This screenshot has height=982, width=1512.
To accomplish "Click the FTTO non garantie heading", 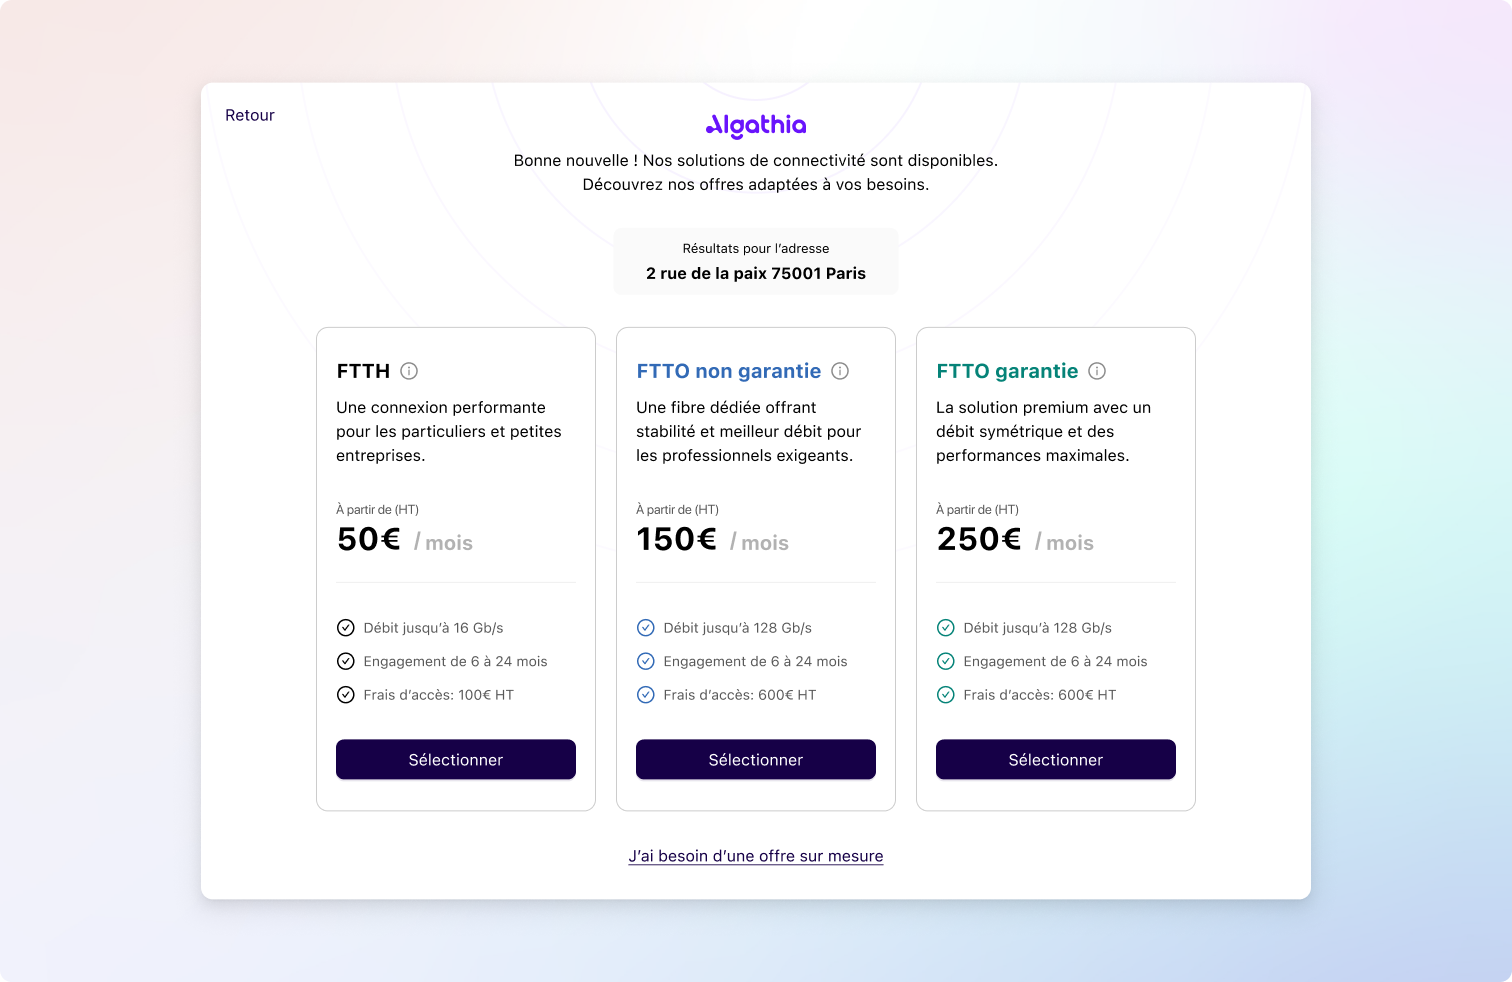I will (x=729, y=371).
